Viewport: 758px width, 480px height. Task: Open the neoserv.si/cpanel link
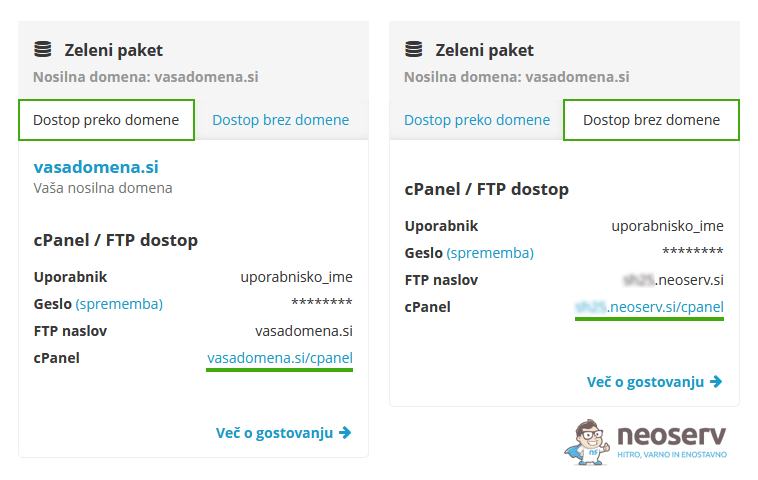[x=650, y=306]
